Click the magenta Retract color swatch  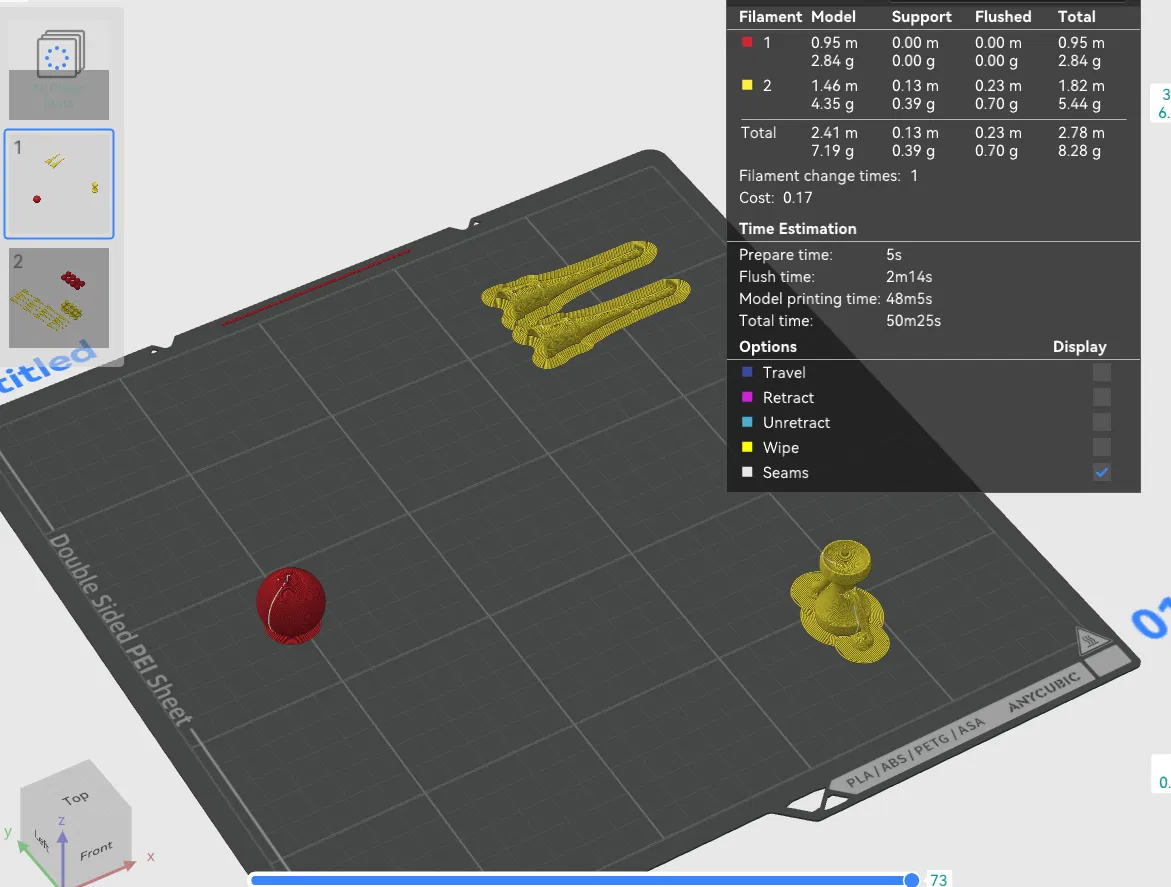point(747,396)
